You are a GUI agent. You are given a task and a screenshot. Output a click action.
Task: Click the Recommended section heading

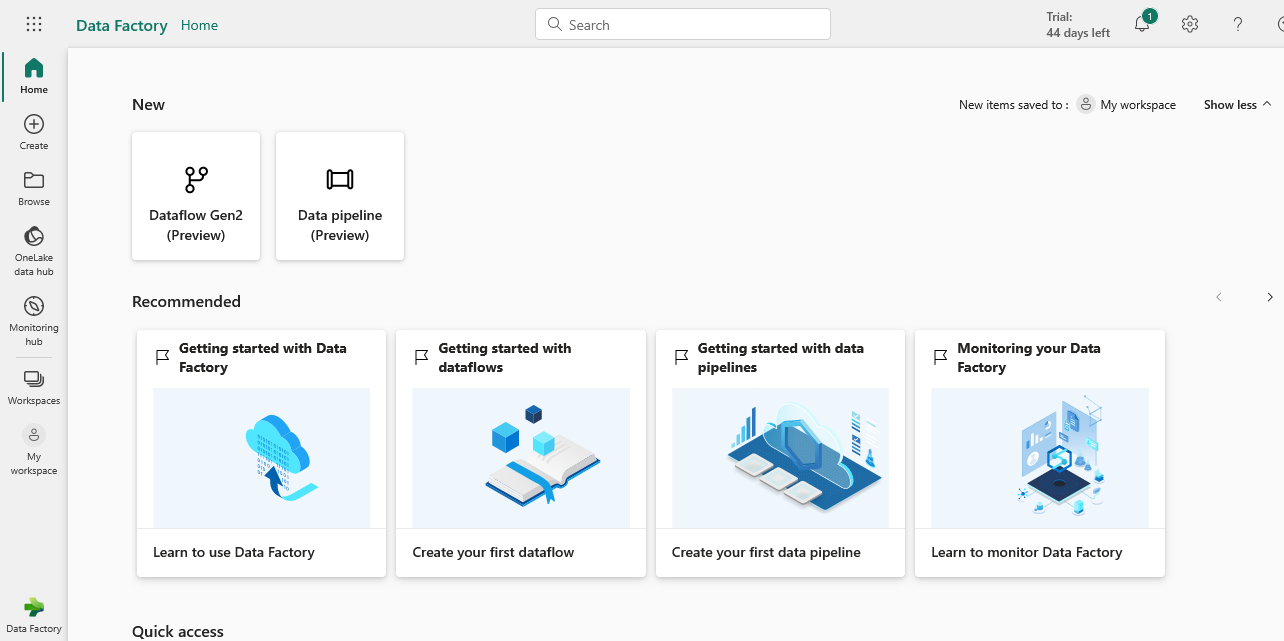pos(186,302)
